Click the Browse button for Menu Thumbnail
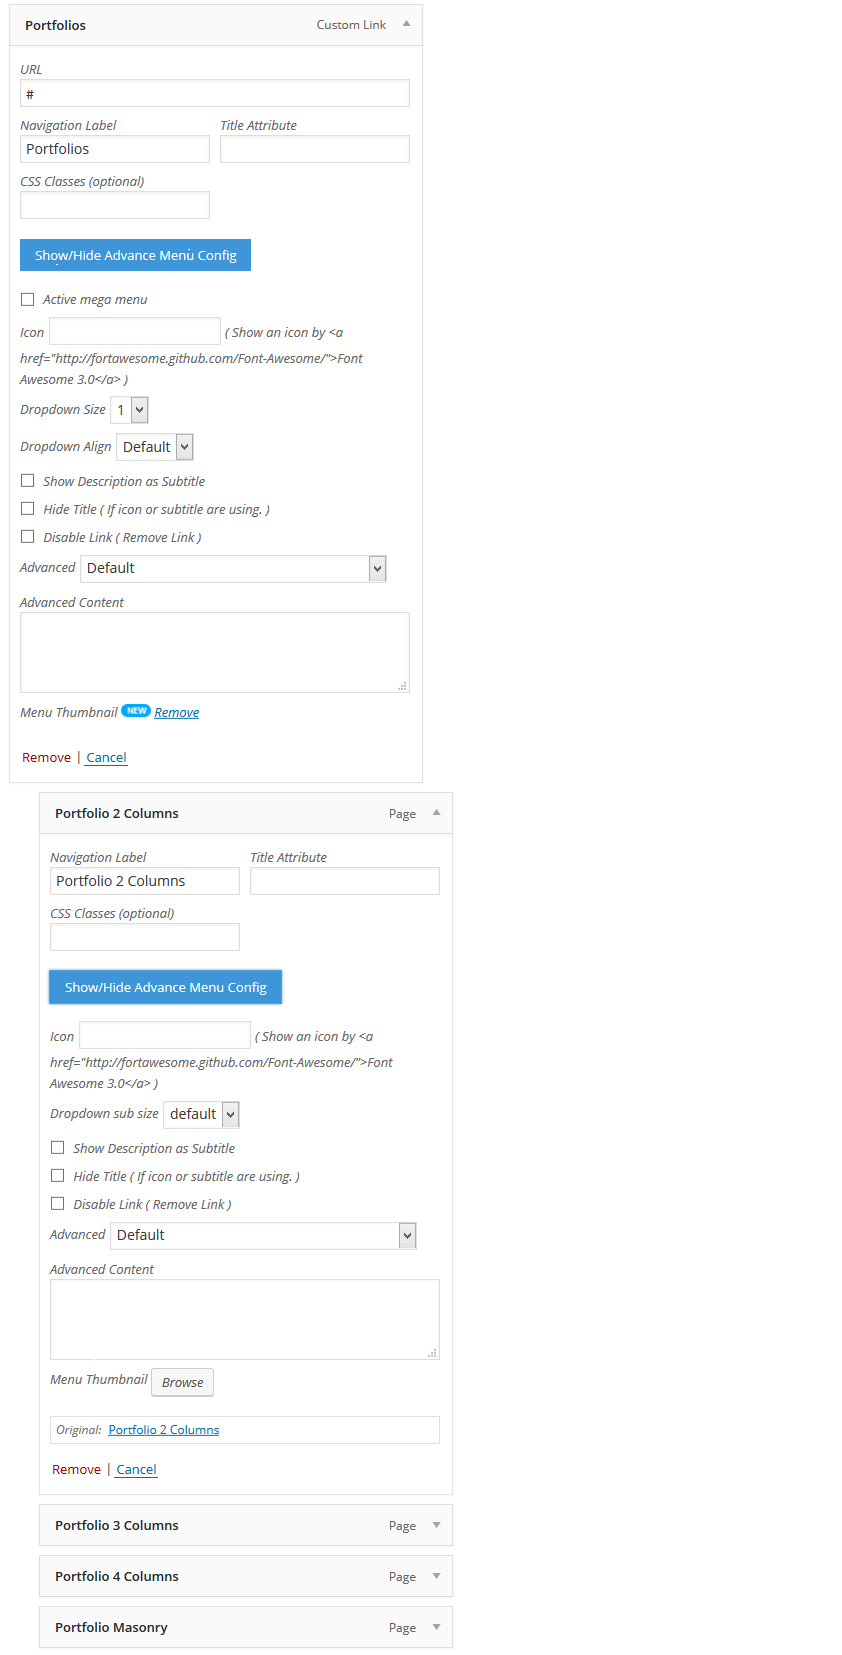 coord(182,1382)
